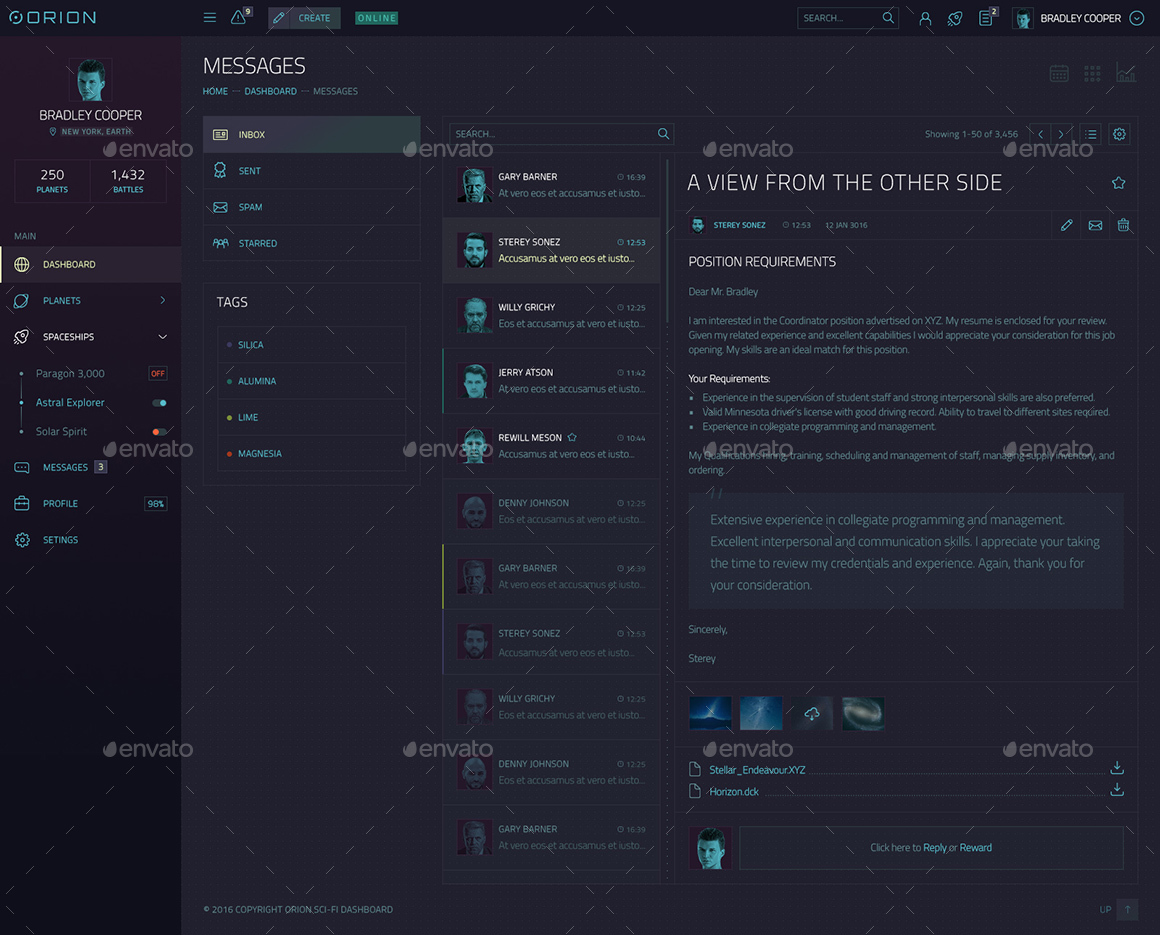Star the open message A View From The Other Side
The image size is (1160, 935).
click(1118, 183)
